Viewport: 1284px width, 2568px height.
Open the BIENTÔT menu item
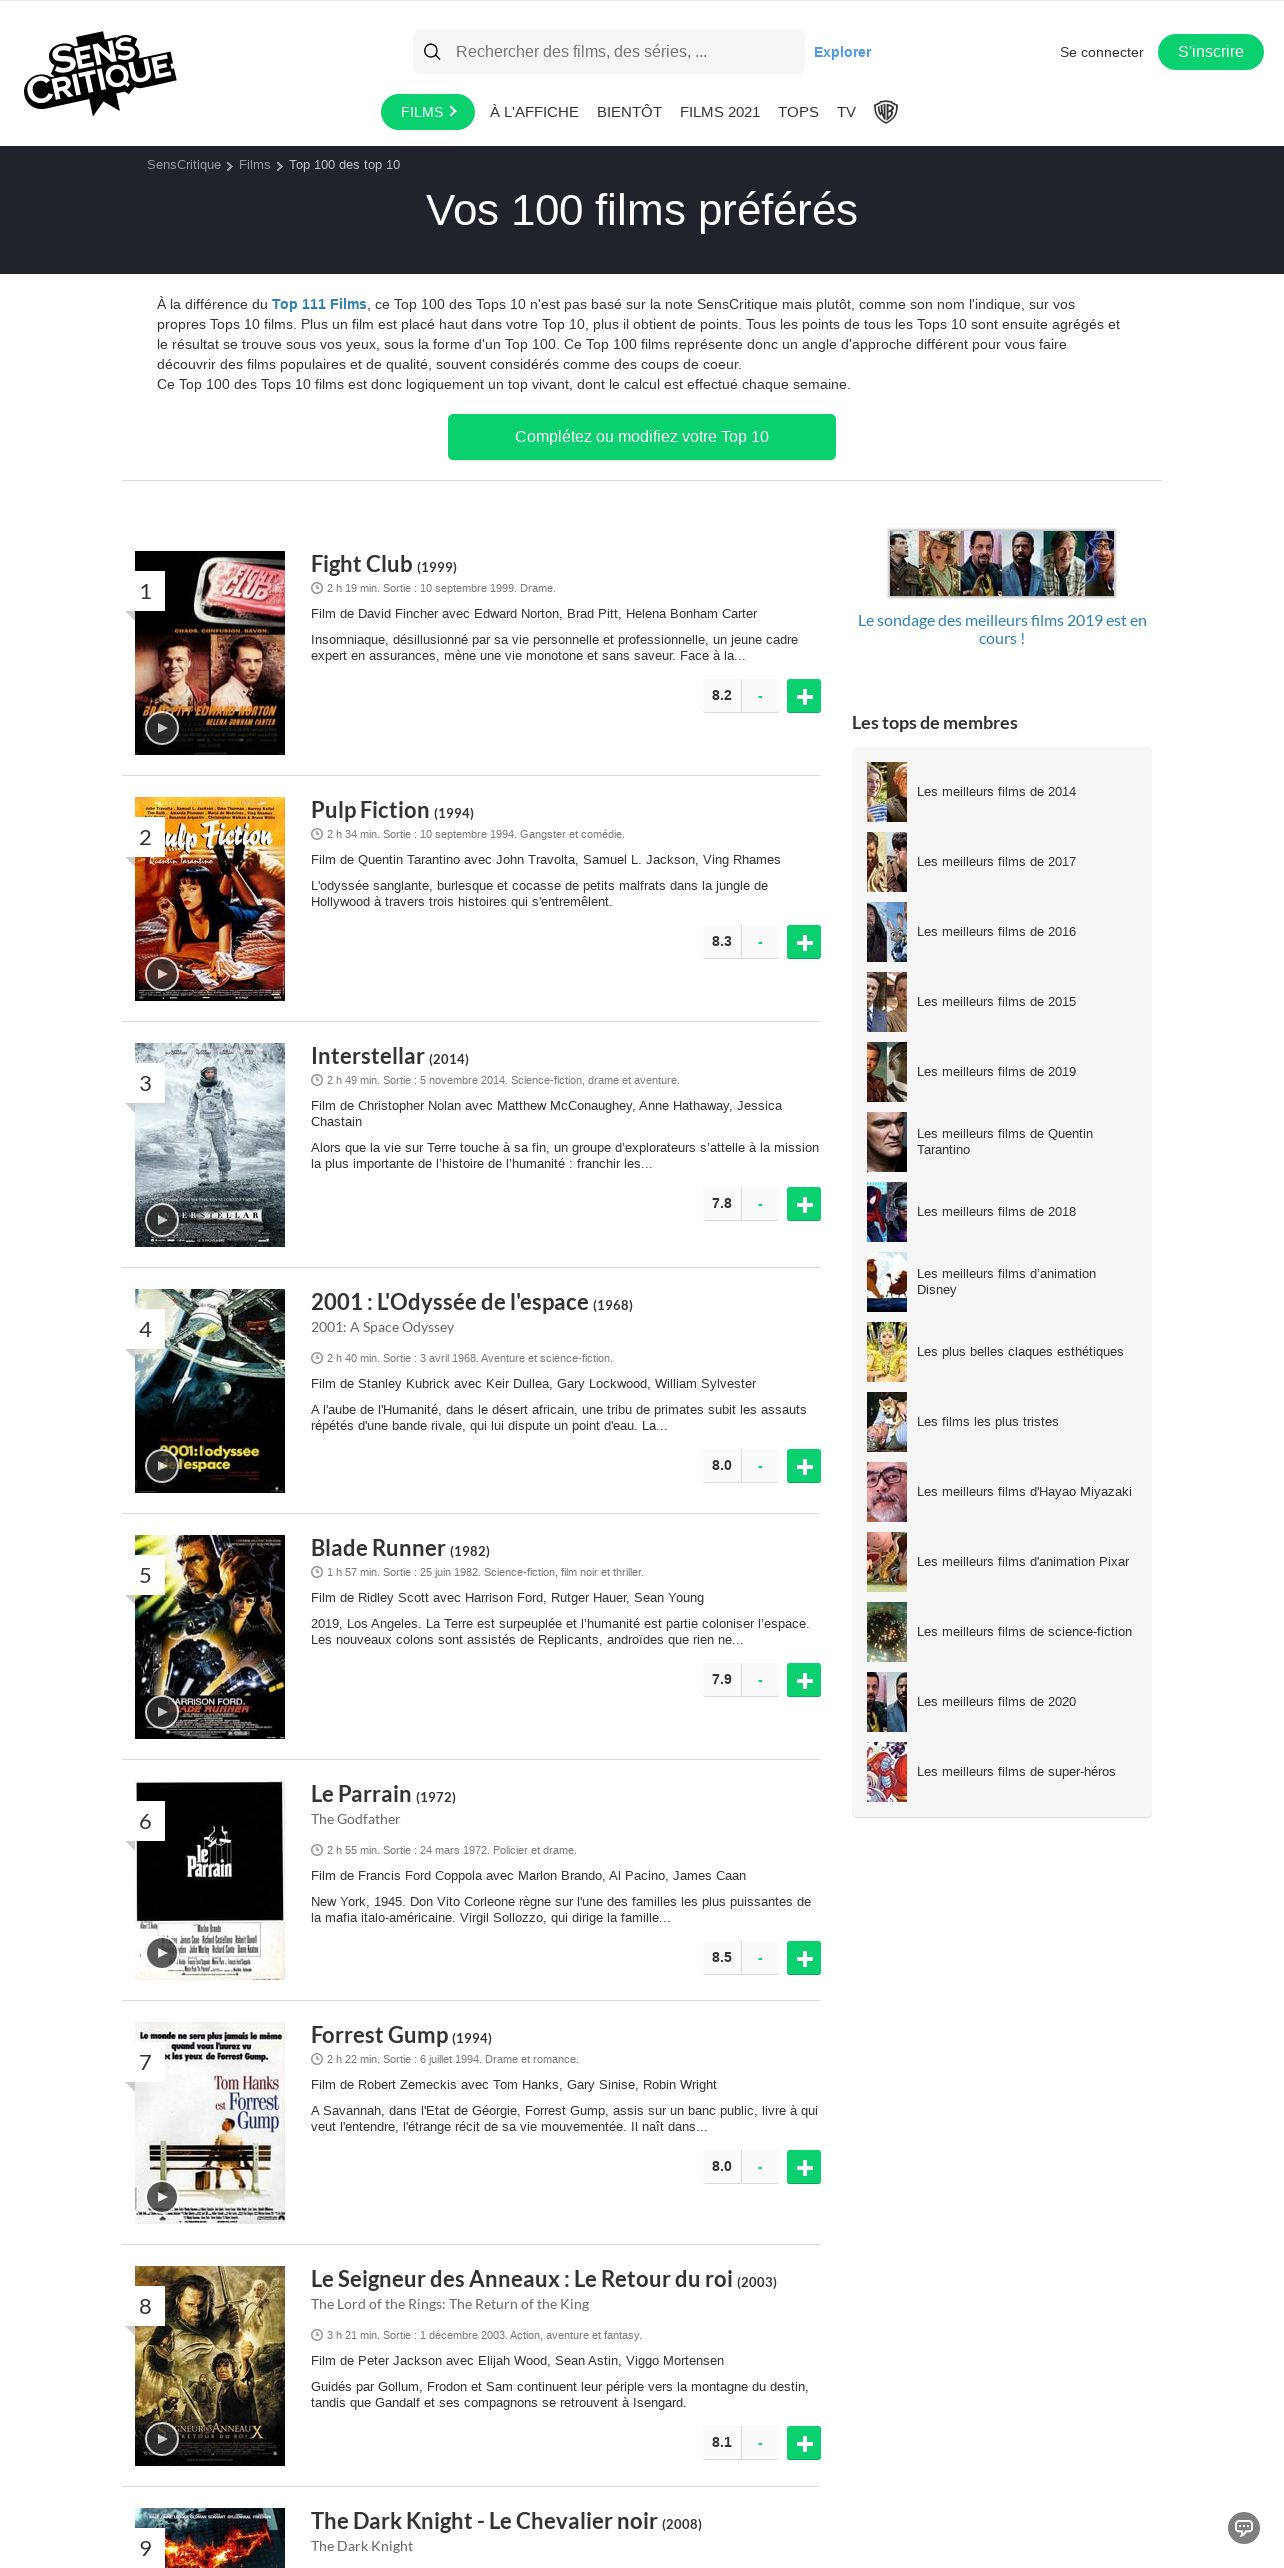coord(629,112)
